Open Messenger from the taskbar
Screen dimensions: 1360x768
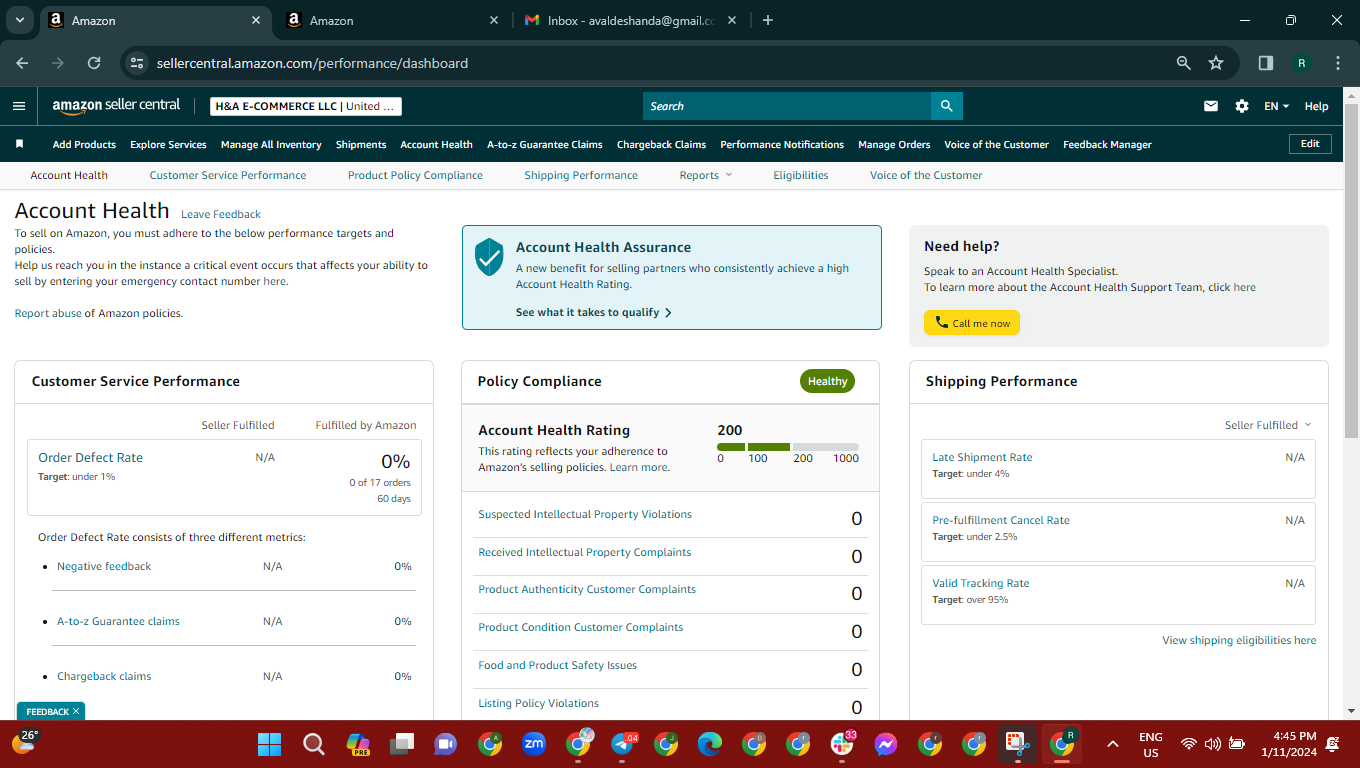pyautogui.click(x=886, y=744)
